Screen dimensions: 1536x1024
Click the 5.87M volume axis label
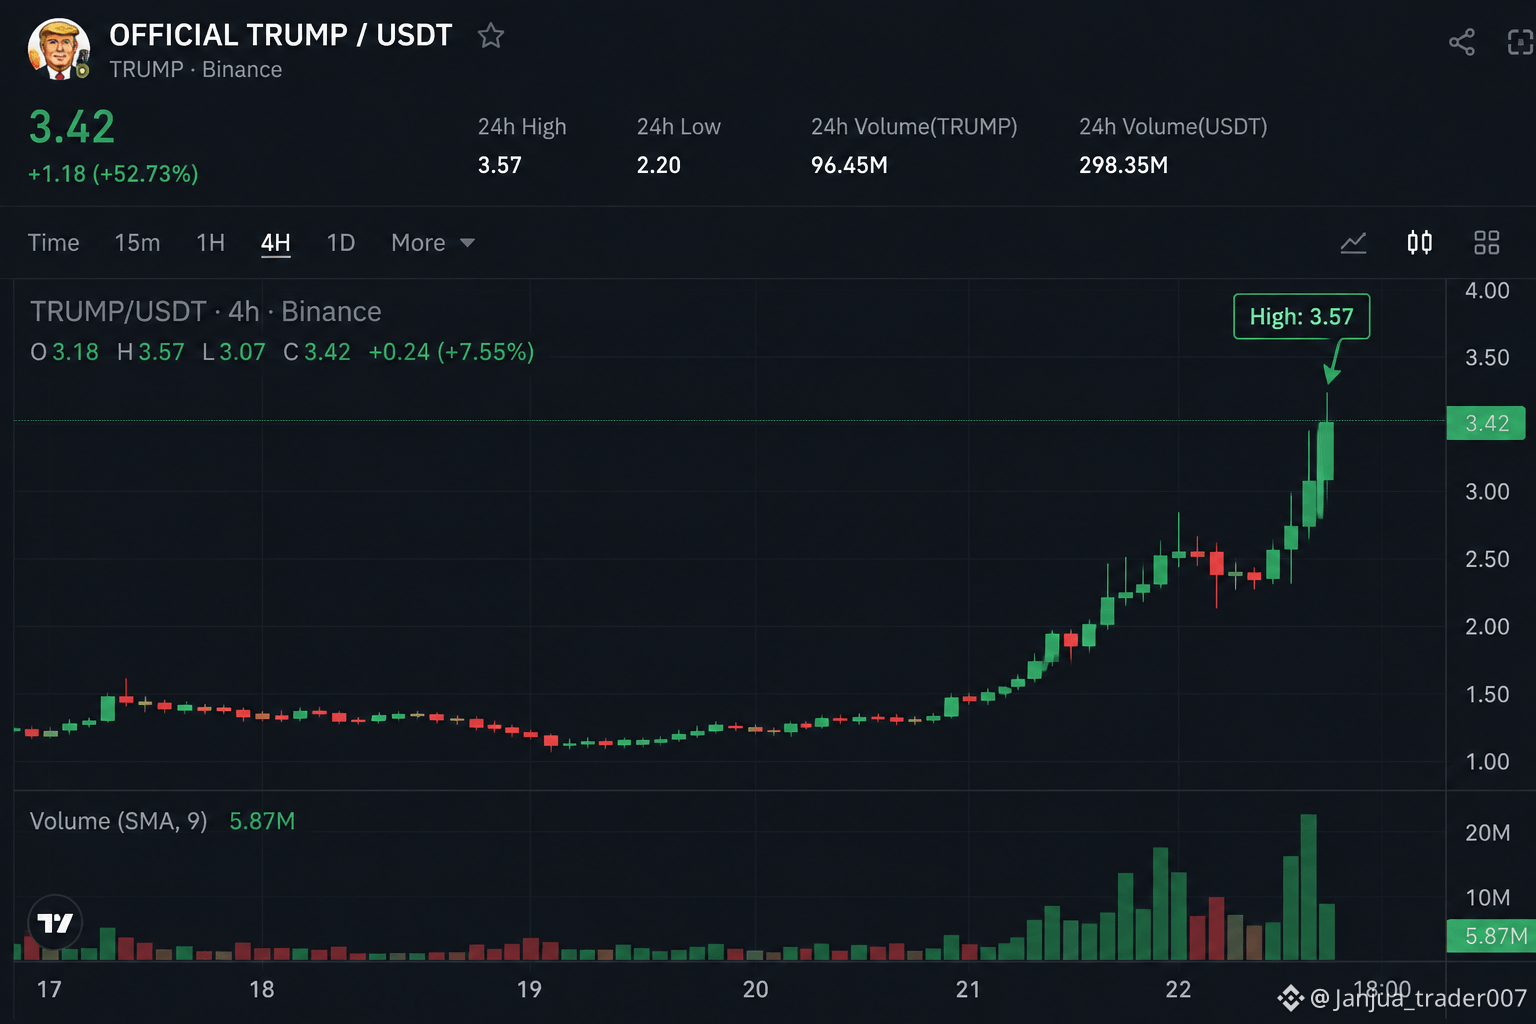click(x=1491, y=936)
